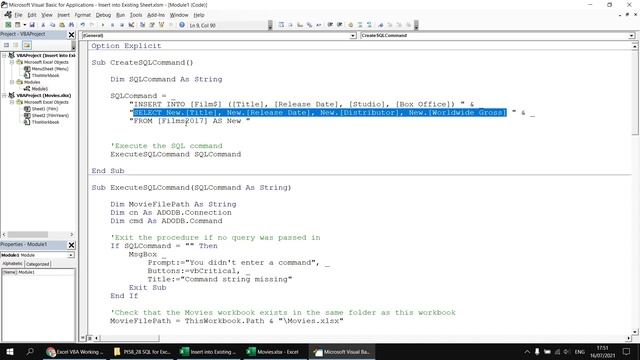
Task: Click the Windows Start button
Action: point(10,352)
